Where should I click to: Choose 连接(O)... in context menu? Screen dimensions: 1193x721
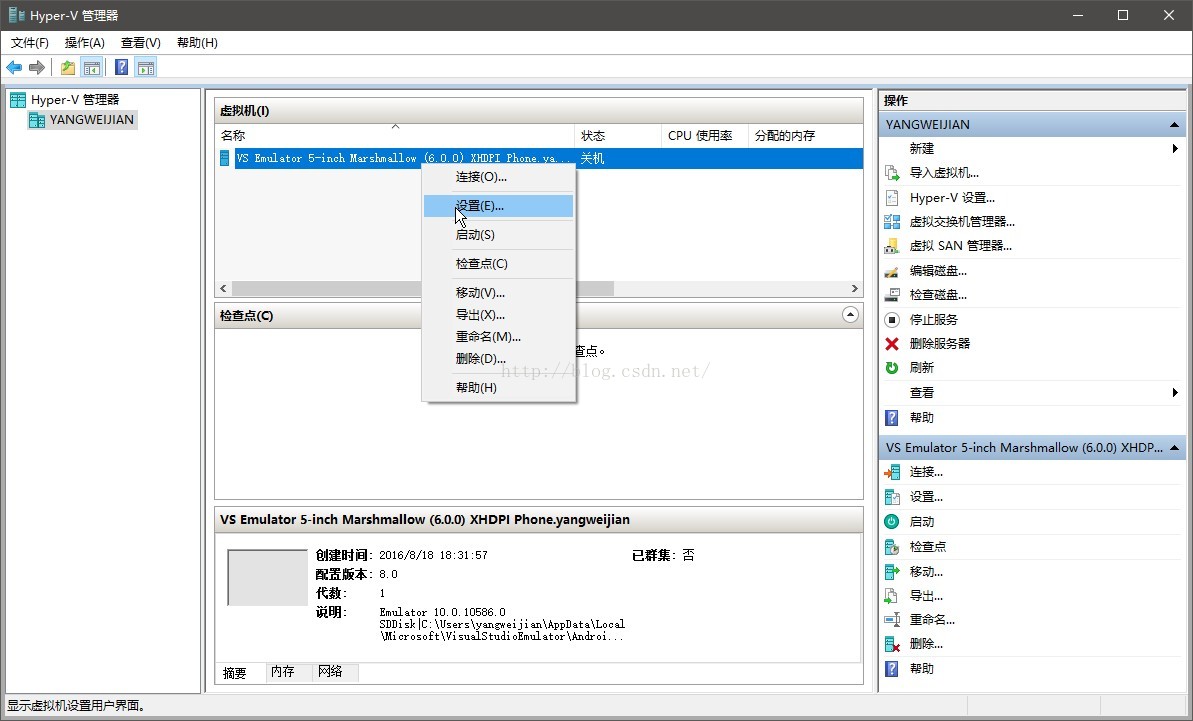[498, 177]
